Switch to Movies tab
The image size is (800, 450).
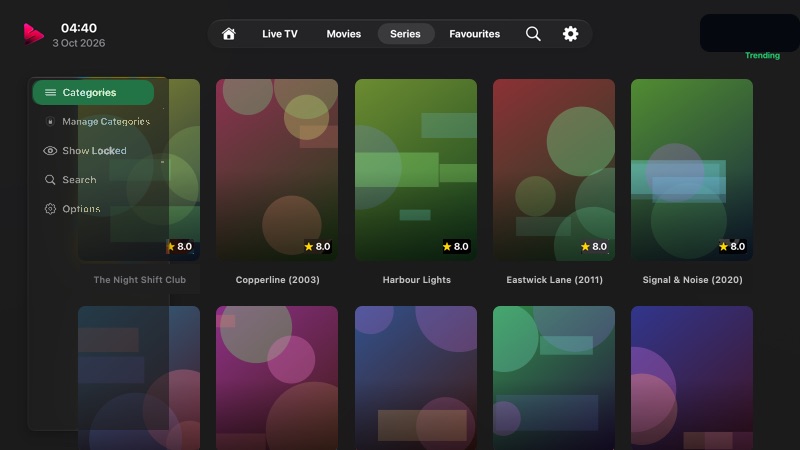tap(344, 34)
